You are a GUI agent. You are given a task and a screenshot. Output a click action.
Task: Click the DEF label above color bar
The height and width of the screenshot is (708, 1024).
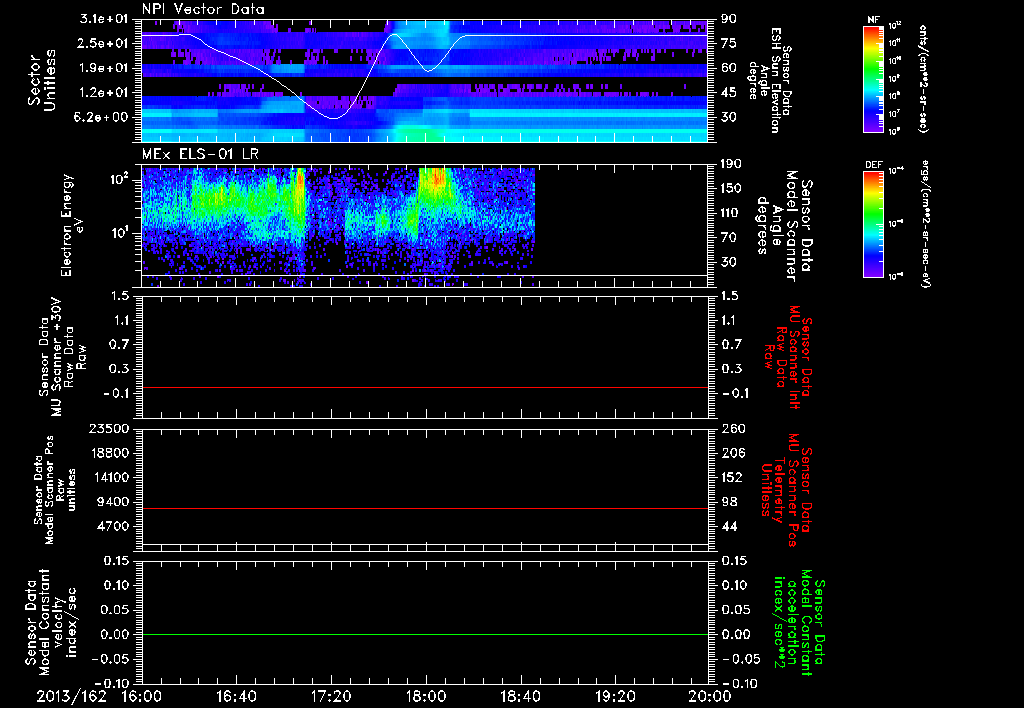click(x=874, y=165)
